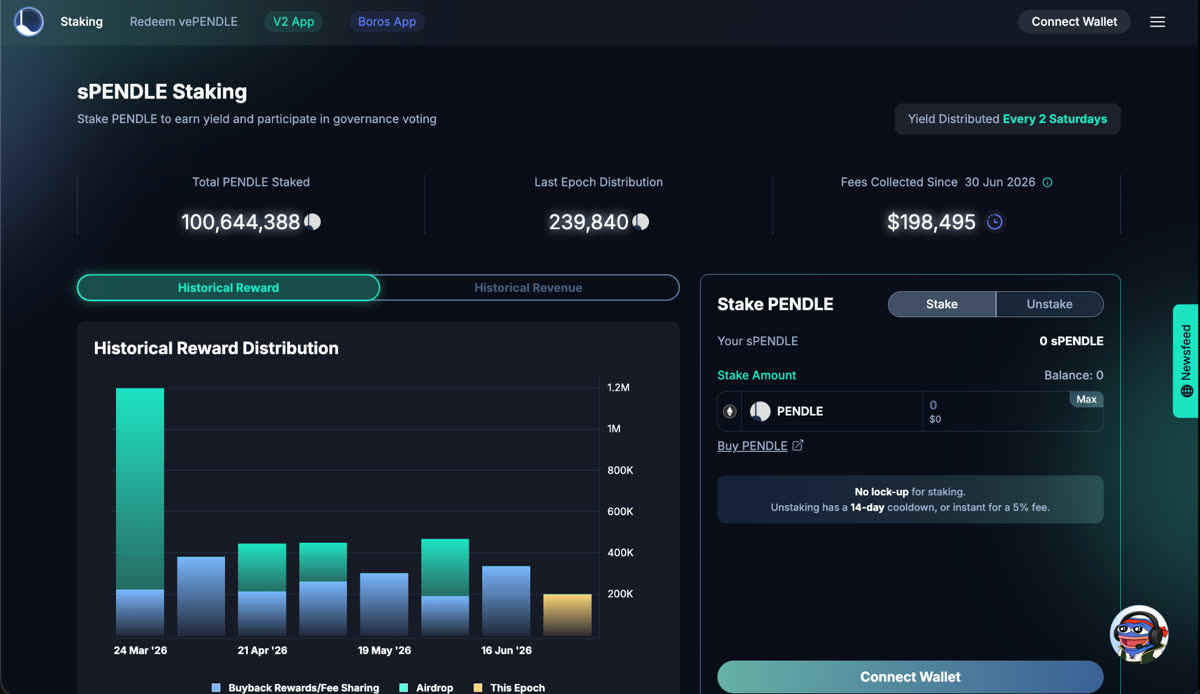
Task: Click the 21 Apr '26 chart bar
Action: pyautogui.click(x=262, y=590)
